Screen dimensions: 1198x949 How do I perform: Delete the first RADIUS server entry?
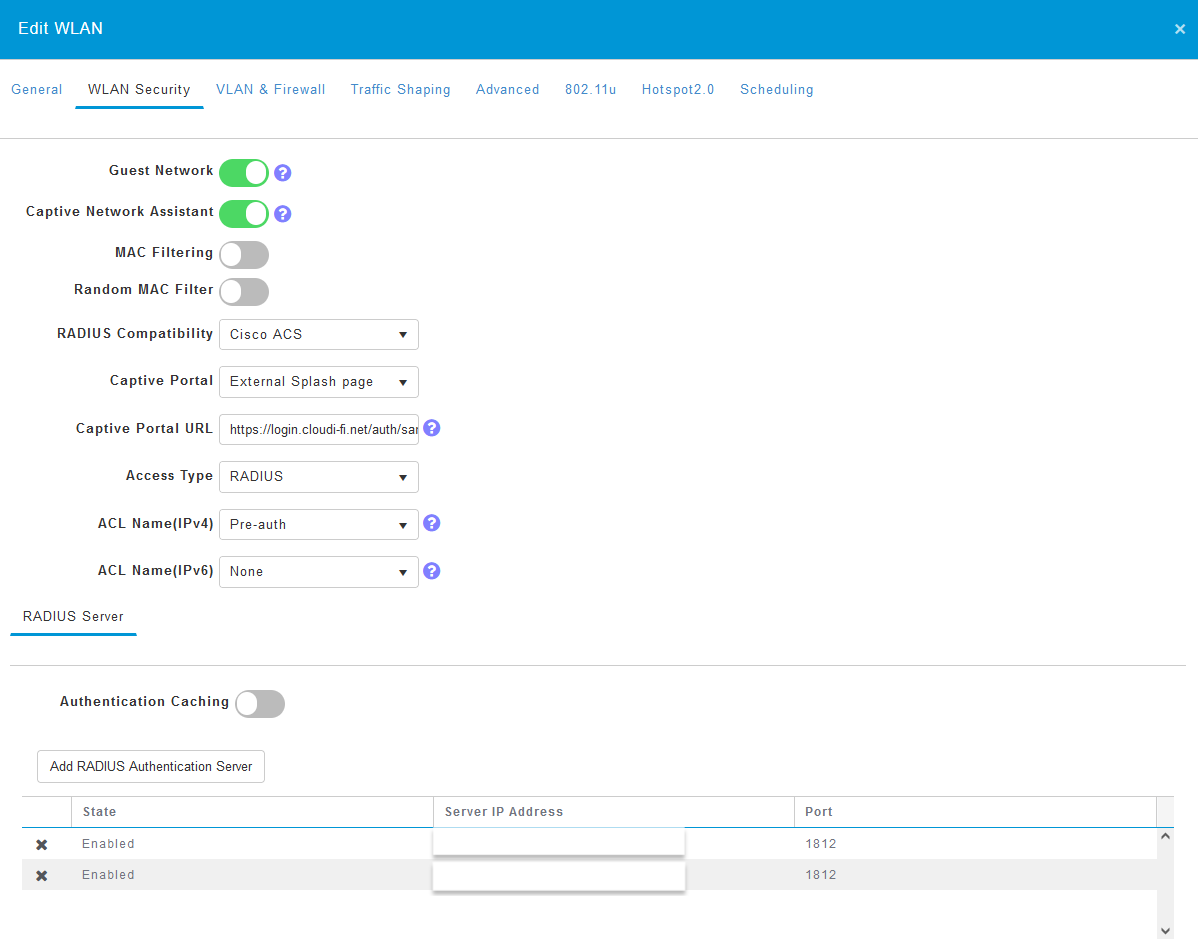[41, 844]
